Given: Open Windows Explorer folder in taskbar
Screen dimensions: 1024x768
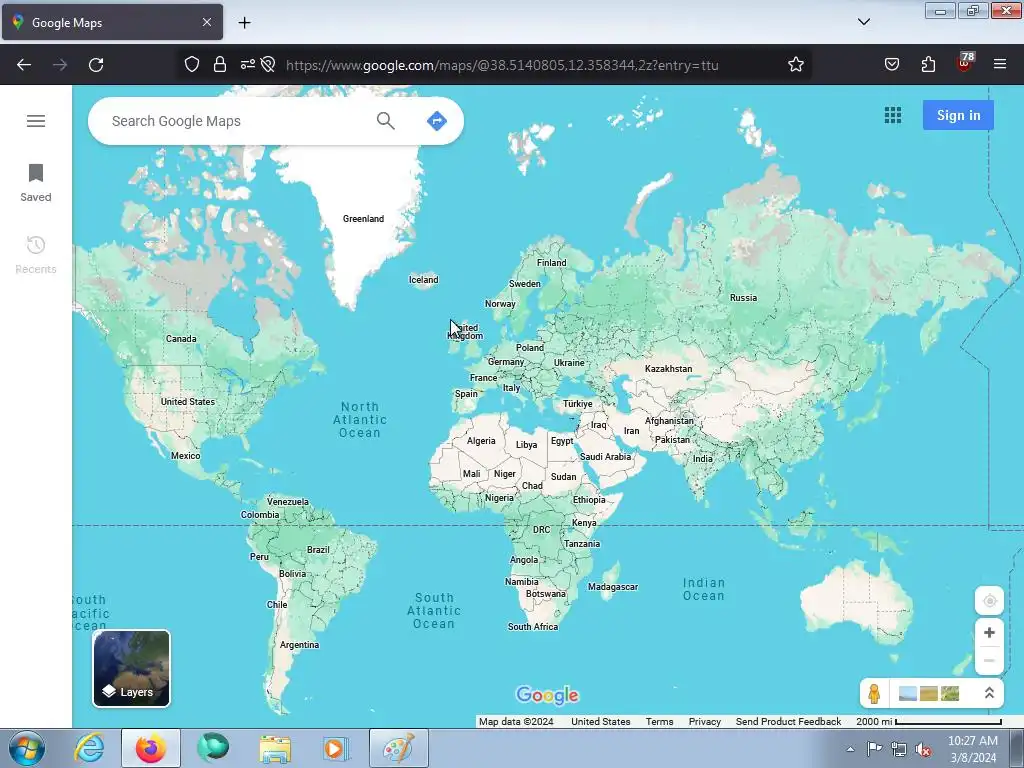Looking at the screenshot, I should point(275,748).
